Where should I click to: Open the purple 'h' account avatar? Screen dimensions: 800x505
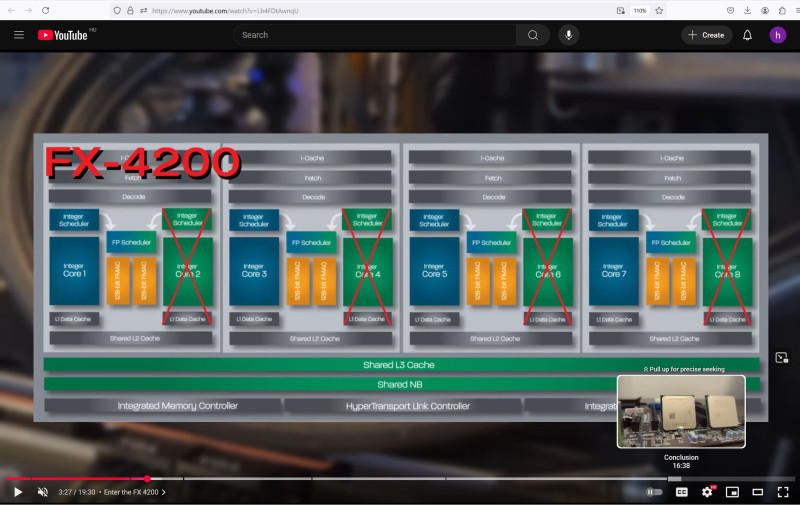pyautogui.click(x=778, y=35)
